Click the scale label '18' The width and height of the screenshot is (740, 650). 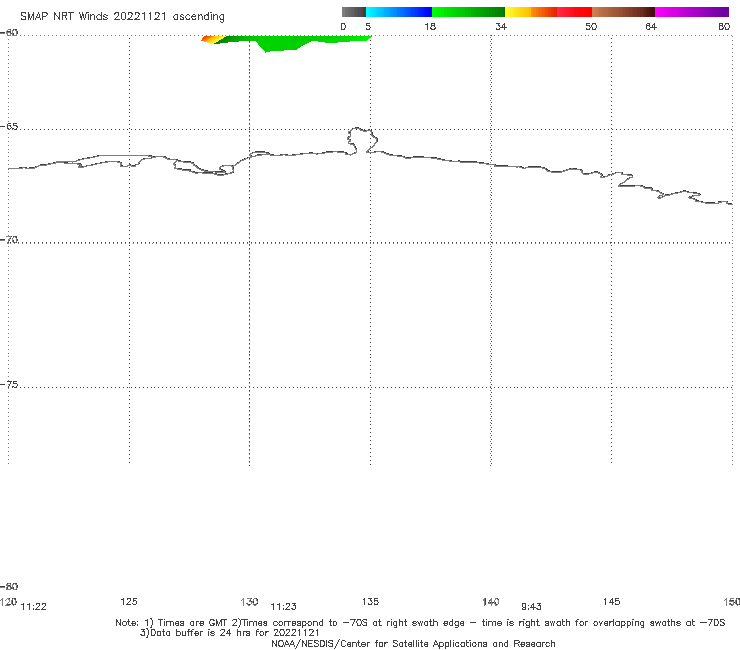(430, 26)
